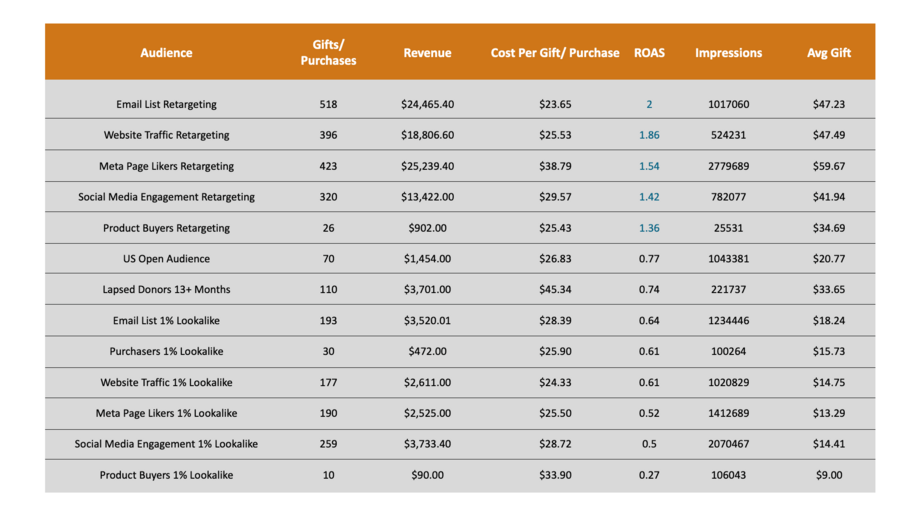Click the blue 1.54 ROAS value
This screenshot has width=921, height=518.
pos(649,166)
